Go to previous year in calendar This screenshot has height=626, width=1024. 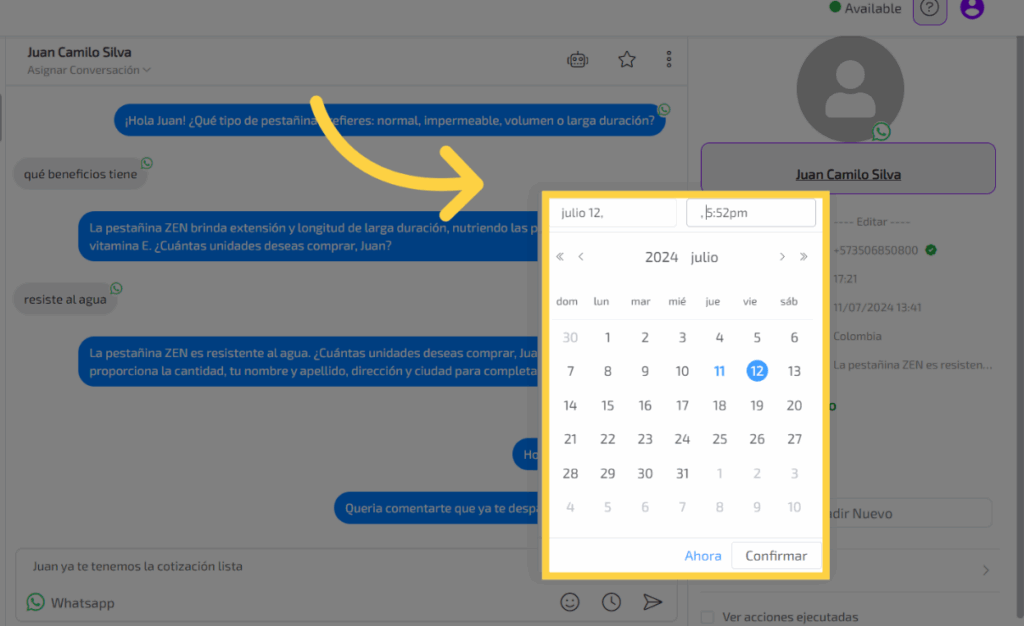point(560,257)
